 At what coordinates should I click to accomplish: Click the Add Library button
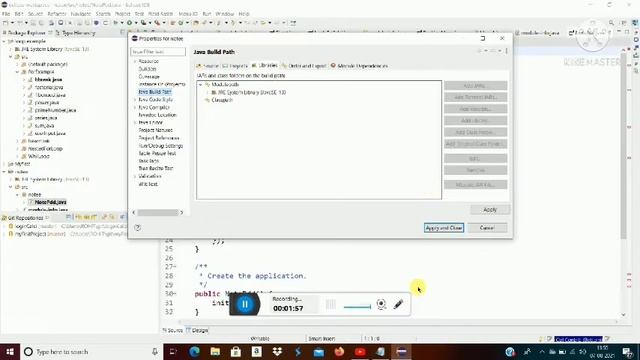476,120
